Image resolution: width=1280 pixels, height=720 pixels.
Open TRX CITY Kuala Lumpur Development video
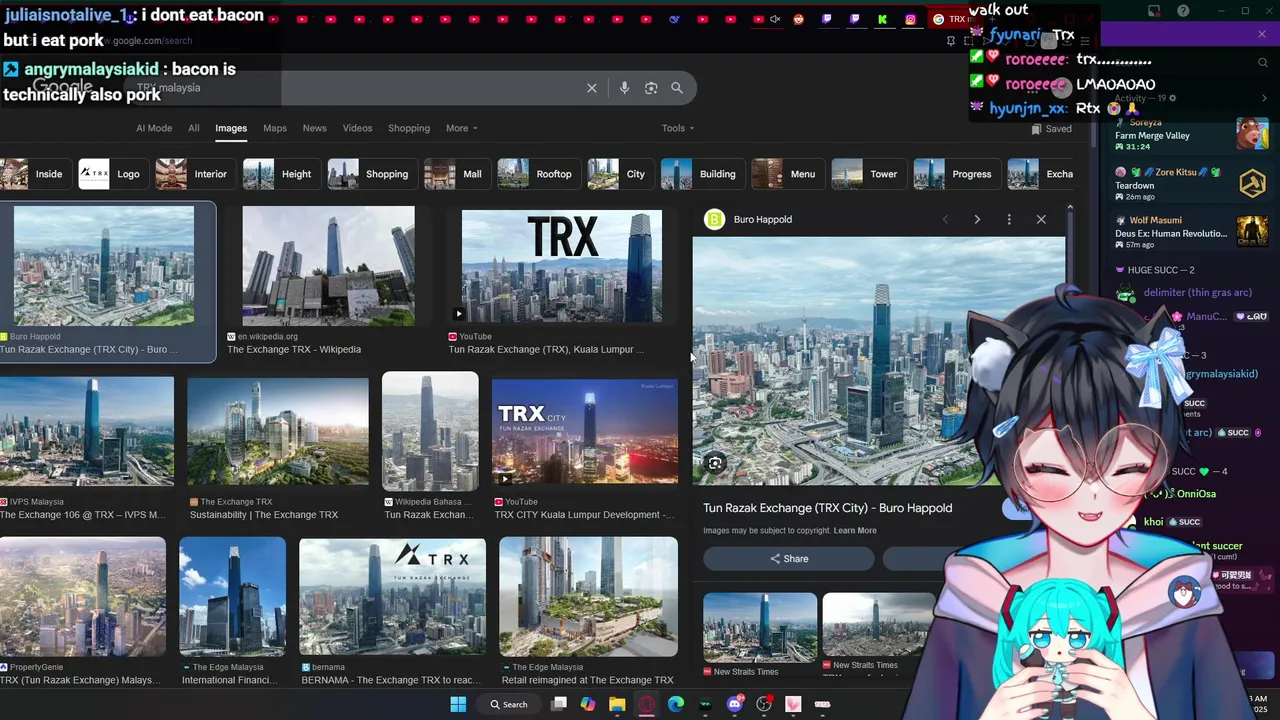point(585,432)
